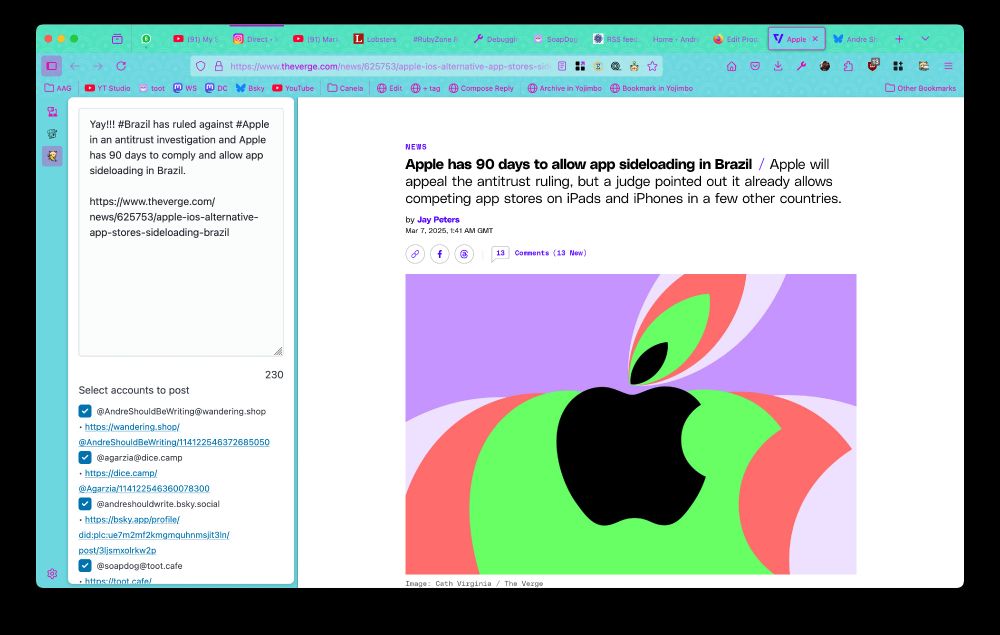
Task: Share the article with the Facebook icon
Action: tap(439, 254)
